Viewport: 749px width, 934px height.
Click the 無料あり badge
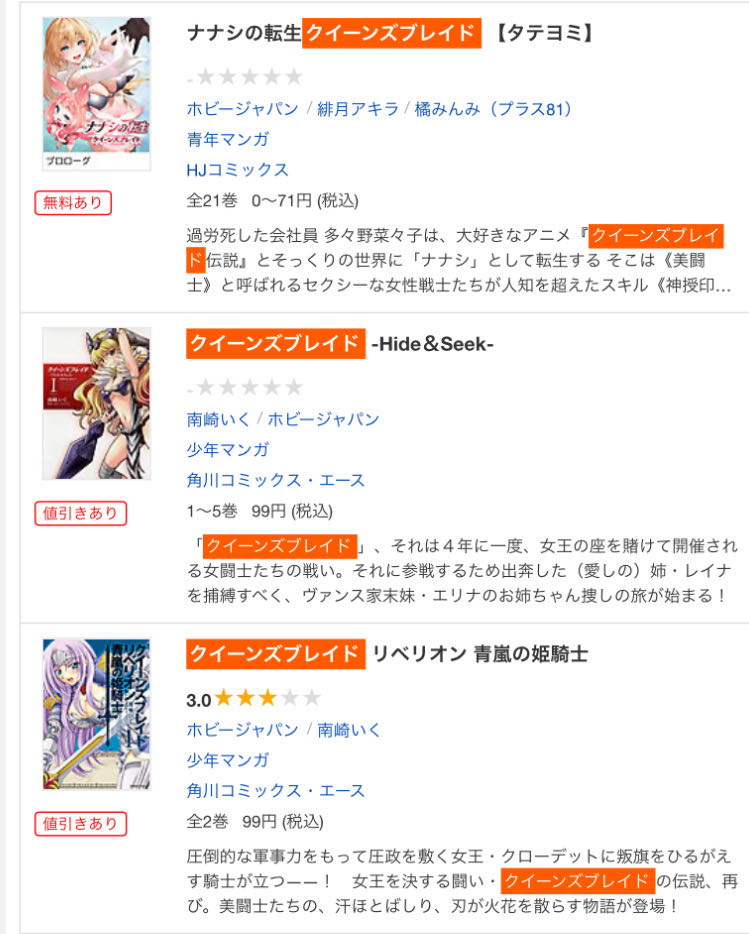point(73,203)
